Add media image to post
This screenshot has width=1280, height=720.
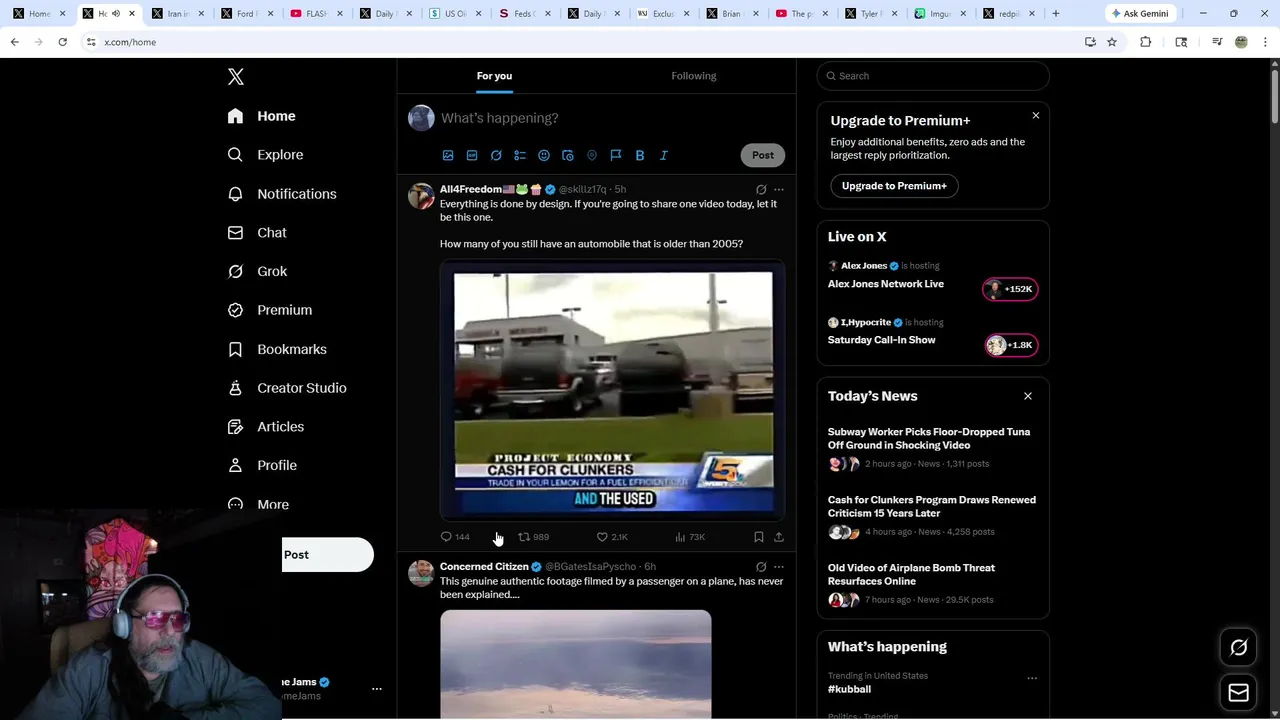coord(448,155)
